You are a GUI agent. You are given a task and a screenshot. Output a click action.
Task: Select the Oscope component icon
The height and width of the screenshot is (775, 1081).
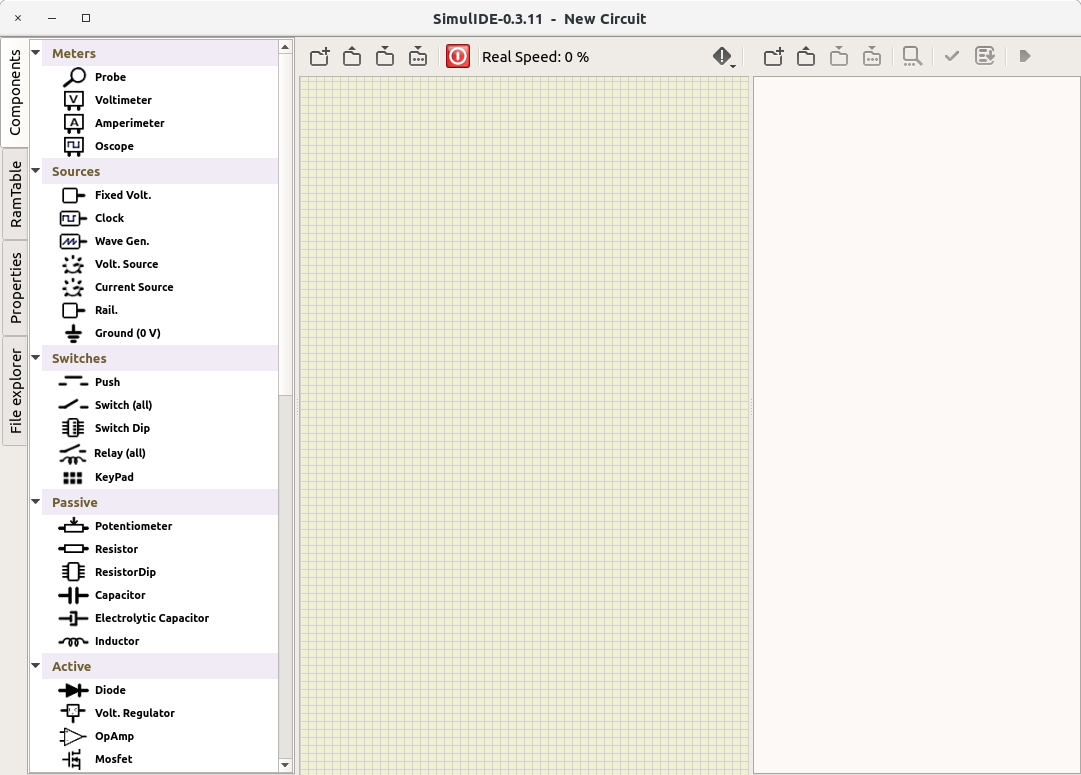(x=74, y=146)
